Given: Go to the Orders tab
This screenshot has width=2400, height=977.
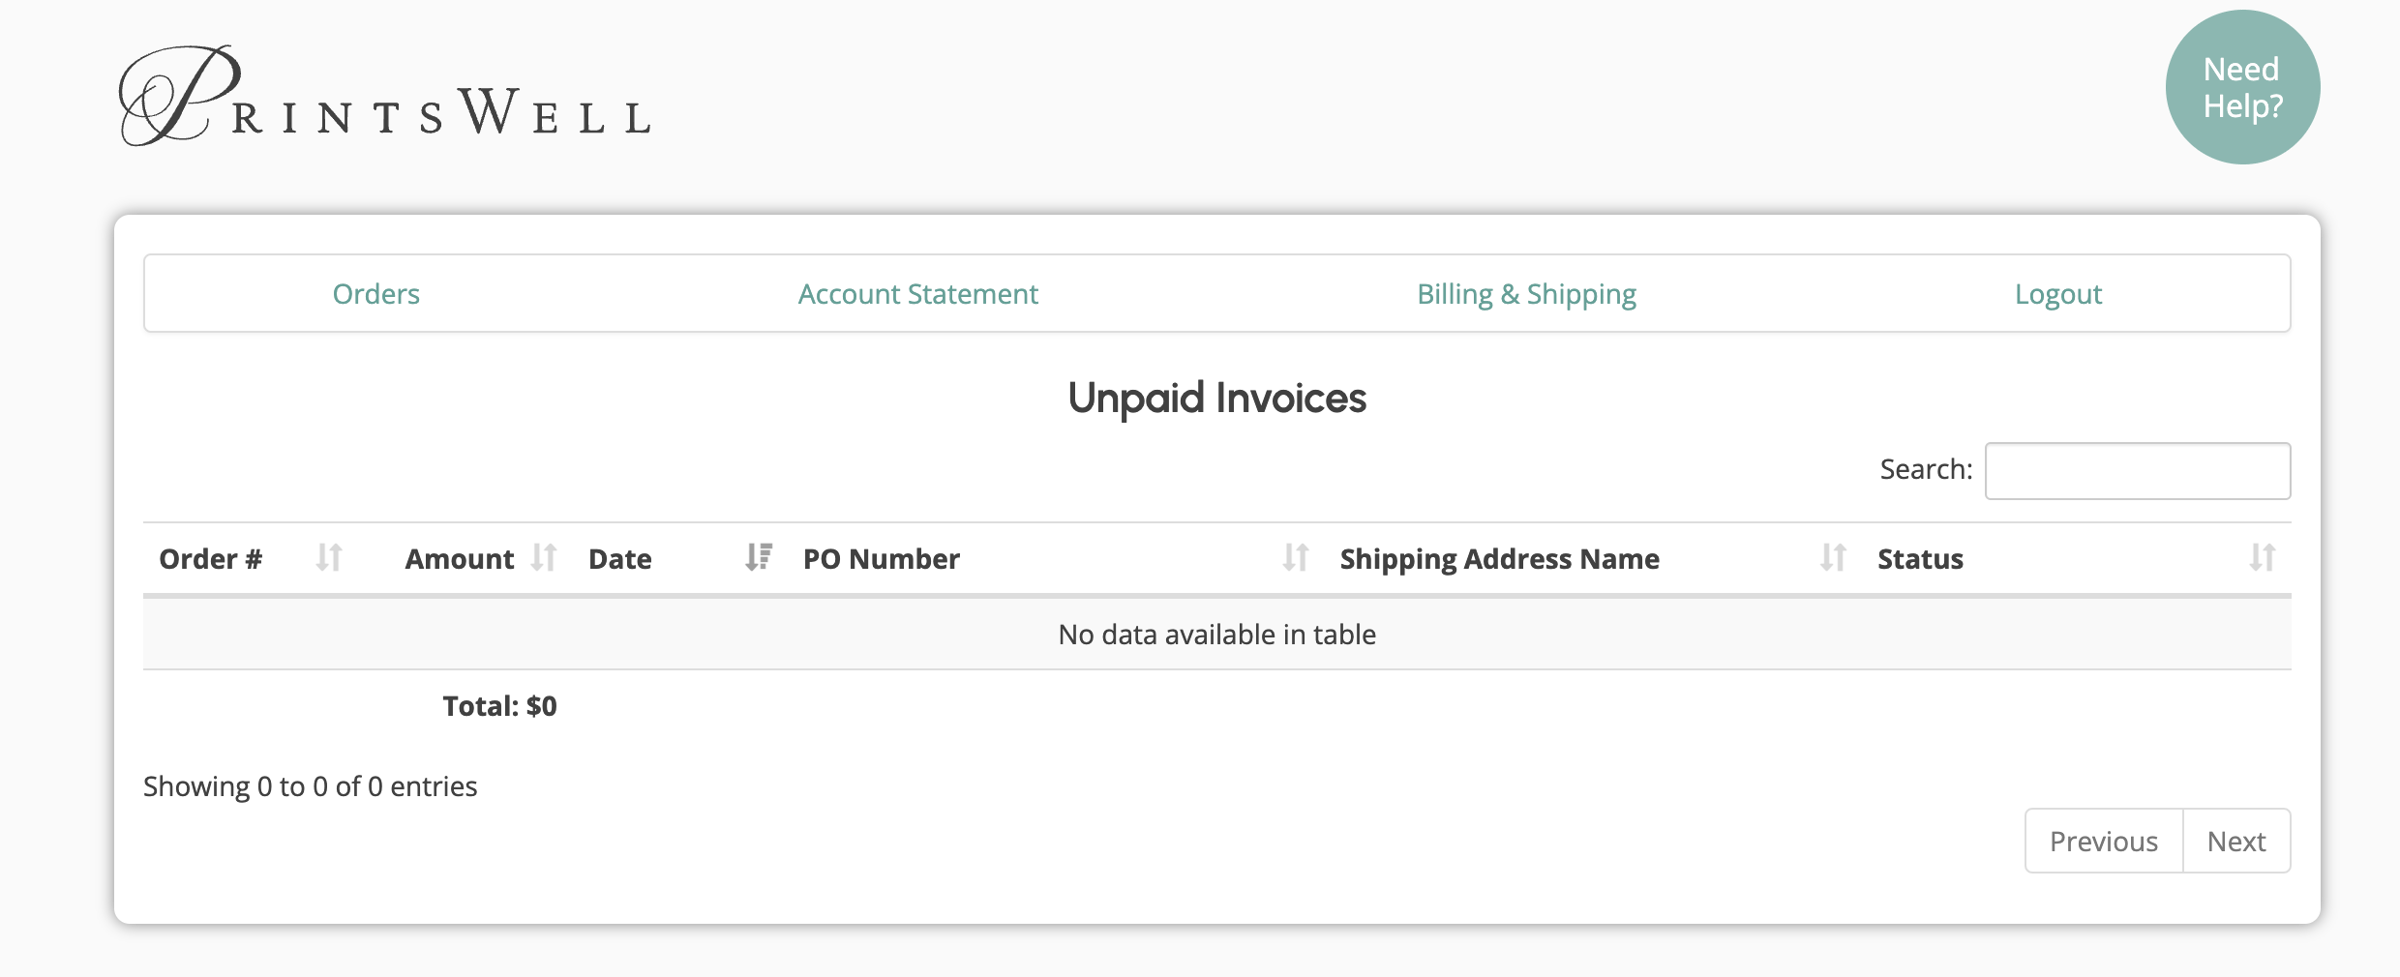Looking at the screenshot, I should [x=376, y=294].
